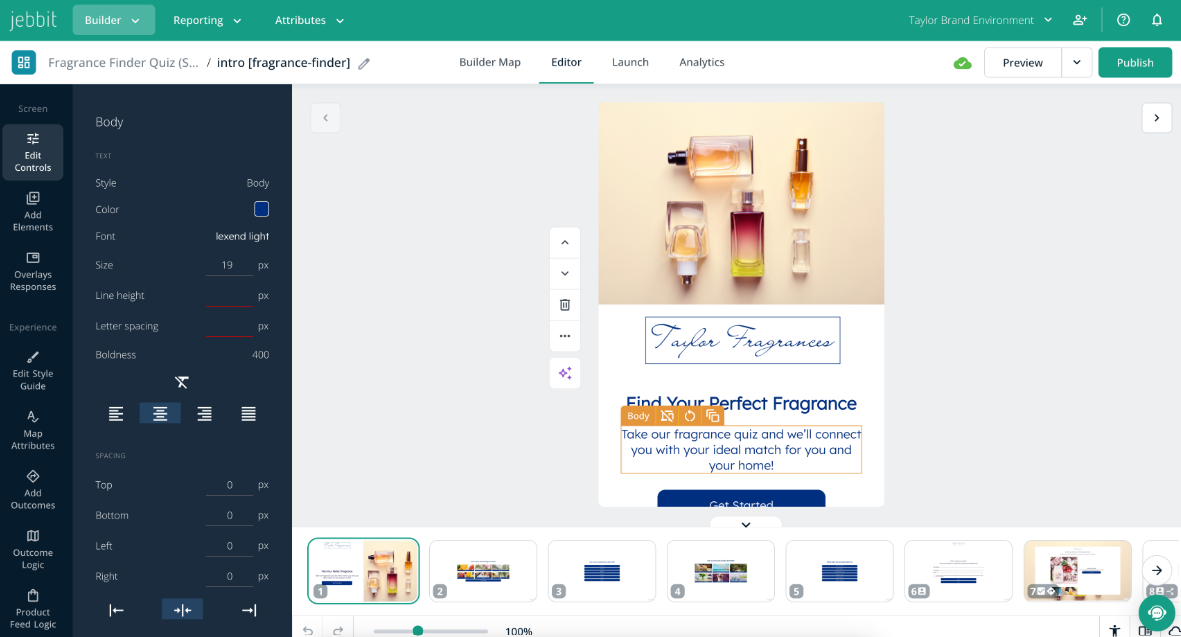Open notifications bell
Screen dimensions: 1181x637
(x=1157, y=20)
